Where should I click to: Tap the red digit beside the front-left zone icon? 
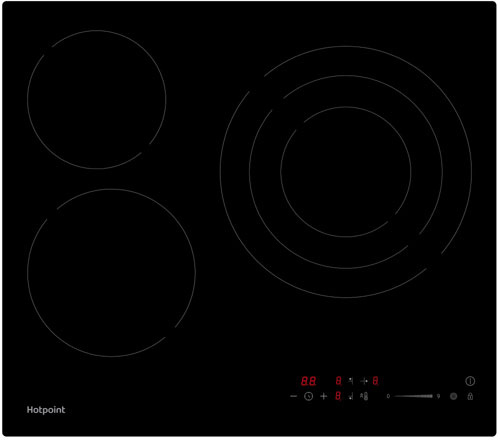pos(338,396)
